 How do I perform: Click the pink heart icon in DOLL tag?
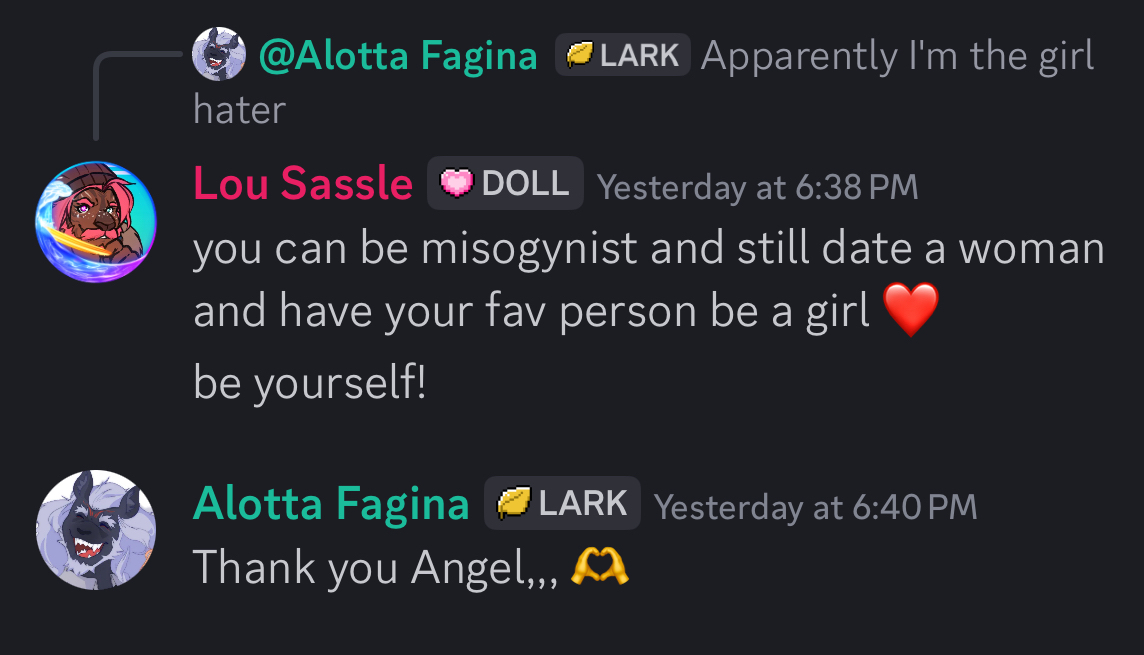click(x=456, y=184)
